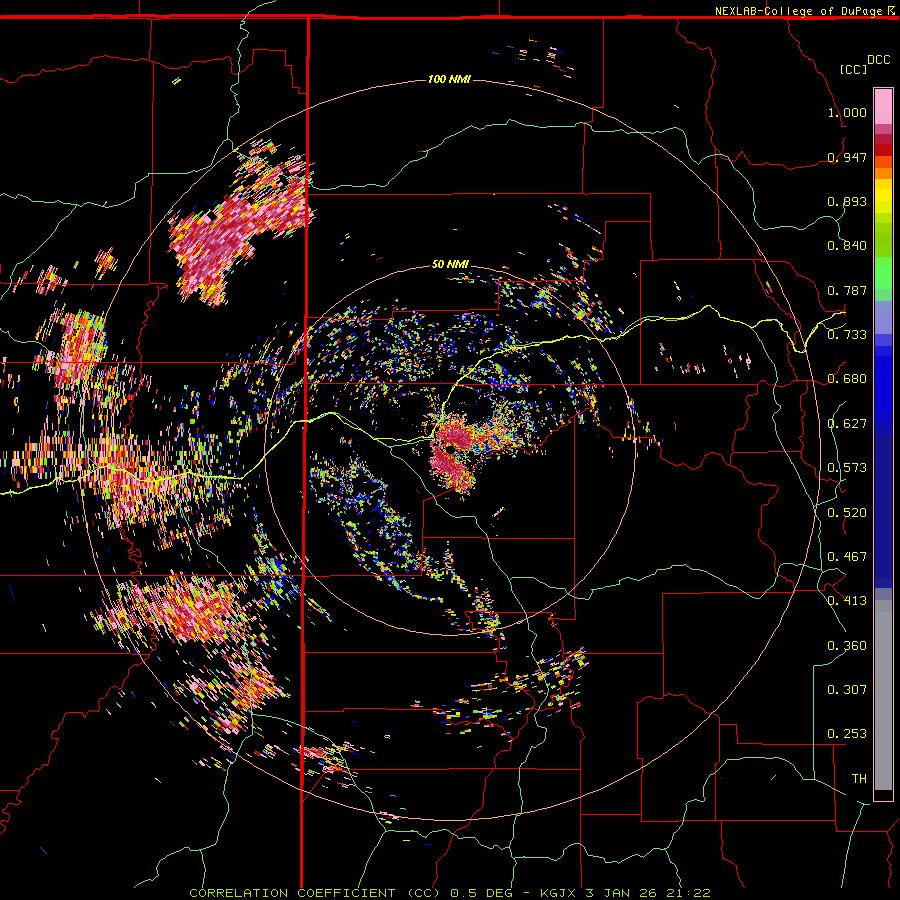The width and height of the screenshot is (900, 900).
Task: Click the 0.520 legend value
Action: pos(847,513)
